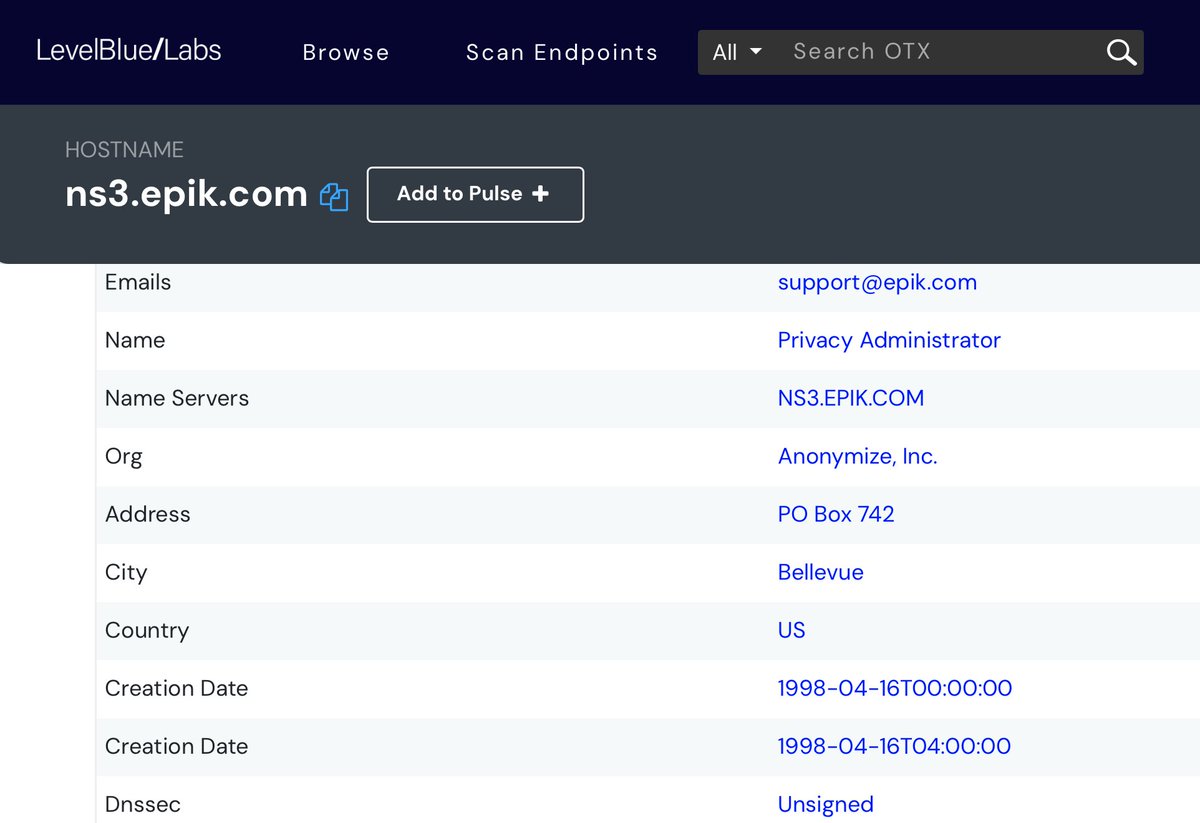Click the US country link
Viewport: 1200px width, 823px height.
[791, 630]
